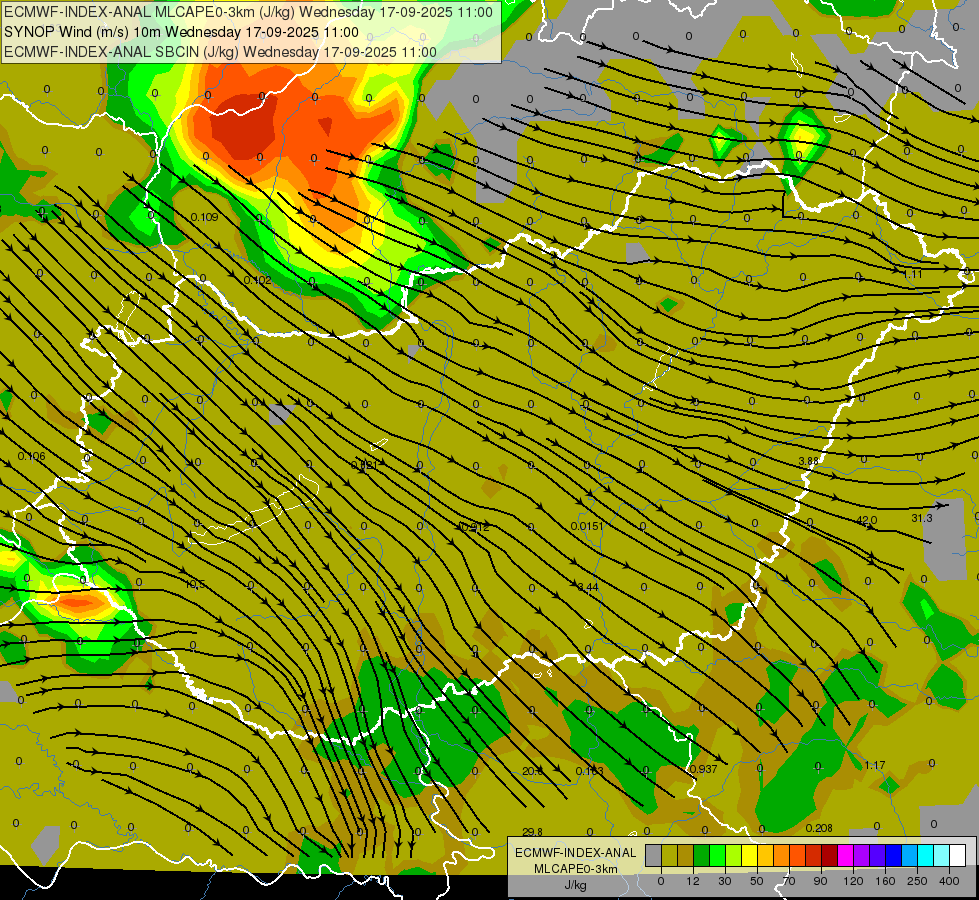Click the 20.6 value on the map
The image size is (979, 900).
click(532, 771)
